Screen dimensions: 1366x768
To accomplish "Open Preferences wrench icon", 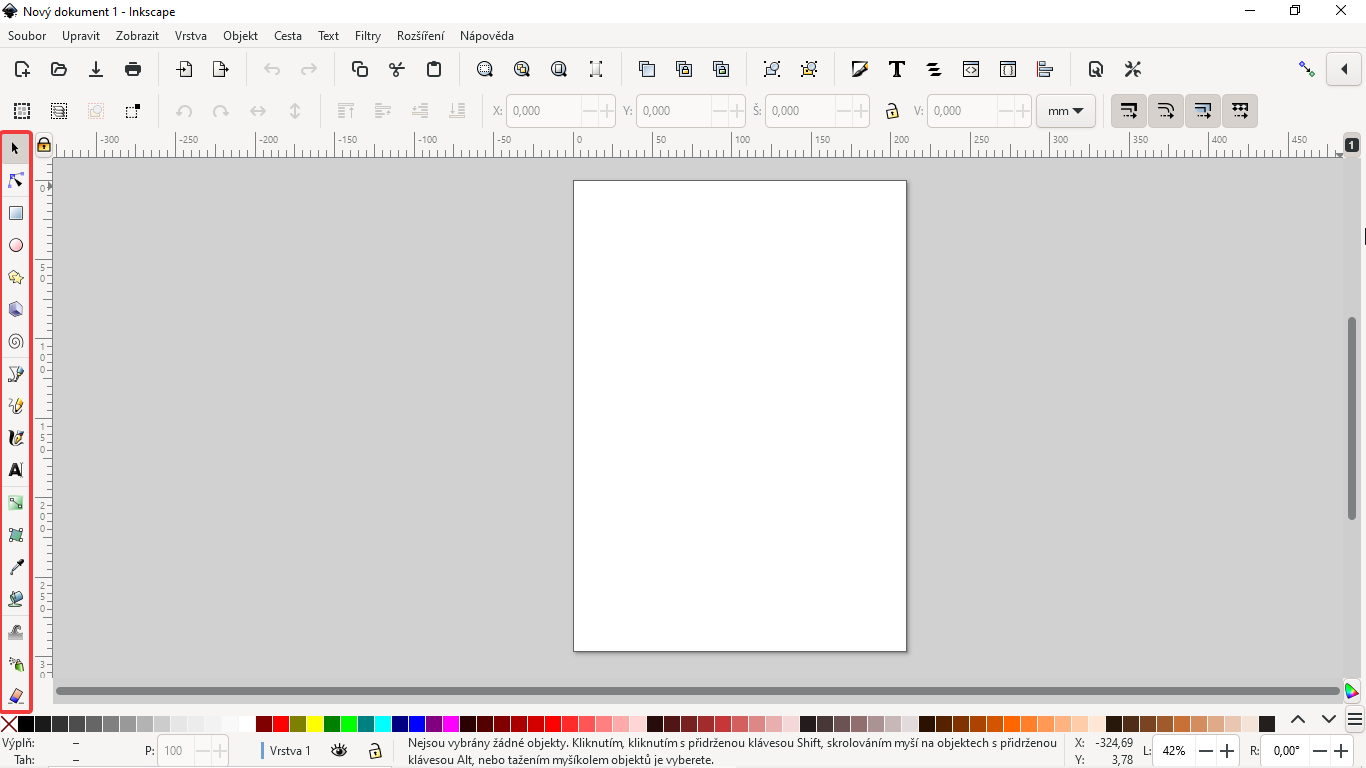I will 1133,69.
